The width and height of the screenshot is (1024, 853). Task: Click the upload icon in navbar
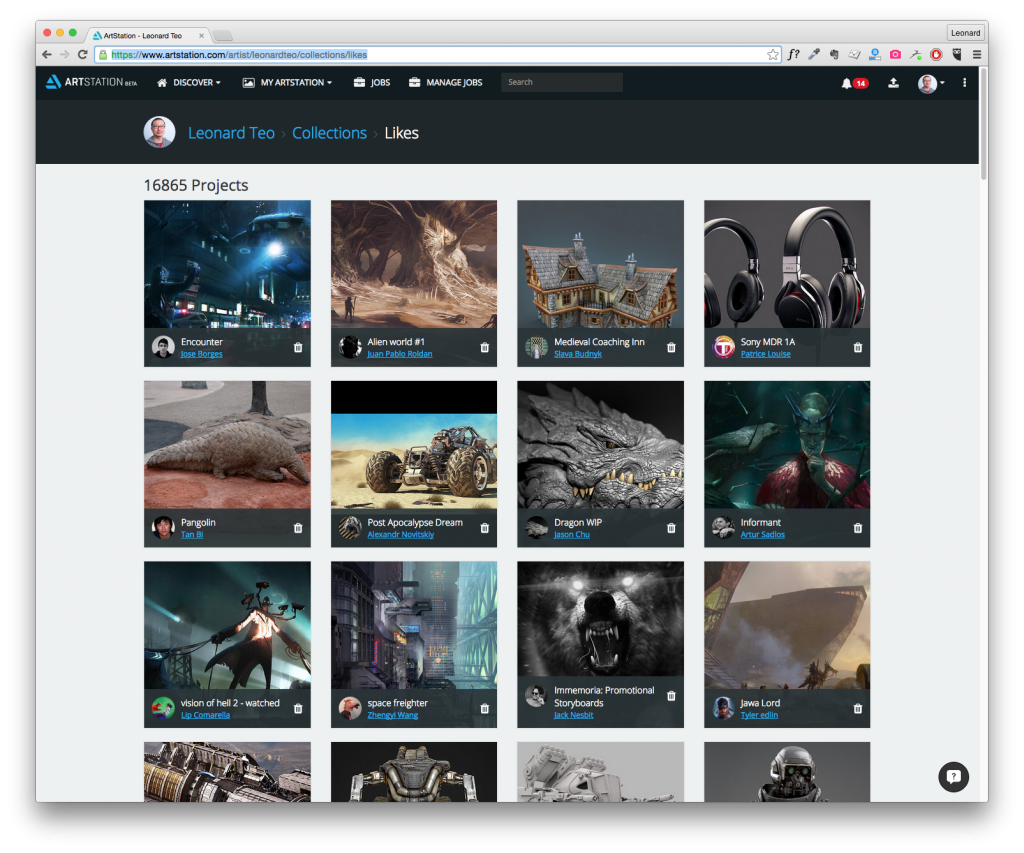(893, 83)
